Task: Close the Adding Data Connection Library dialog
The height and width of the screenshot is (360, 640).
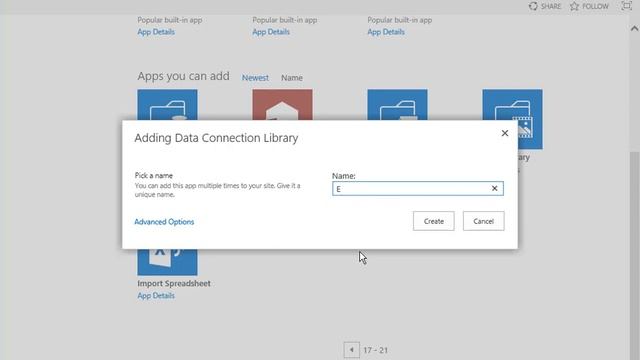Action: (x=505, y=133)
